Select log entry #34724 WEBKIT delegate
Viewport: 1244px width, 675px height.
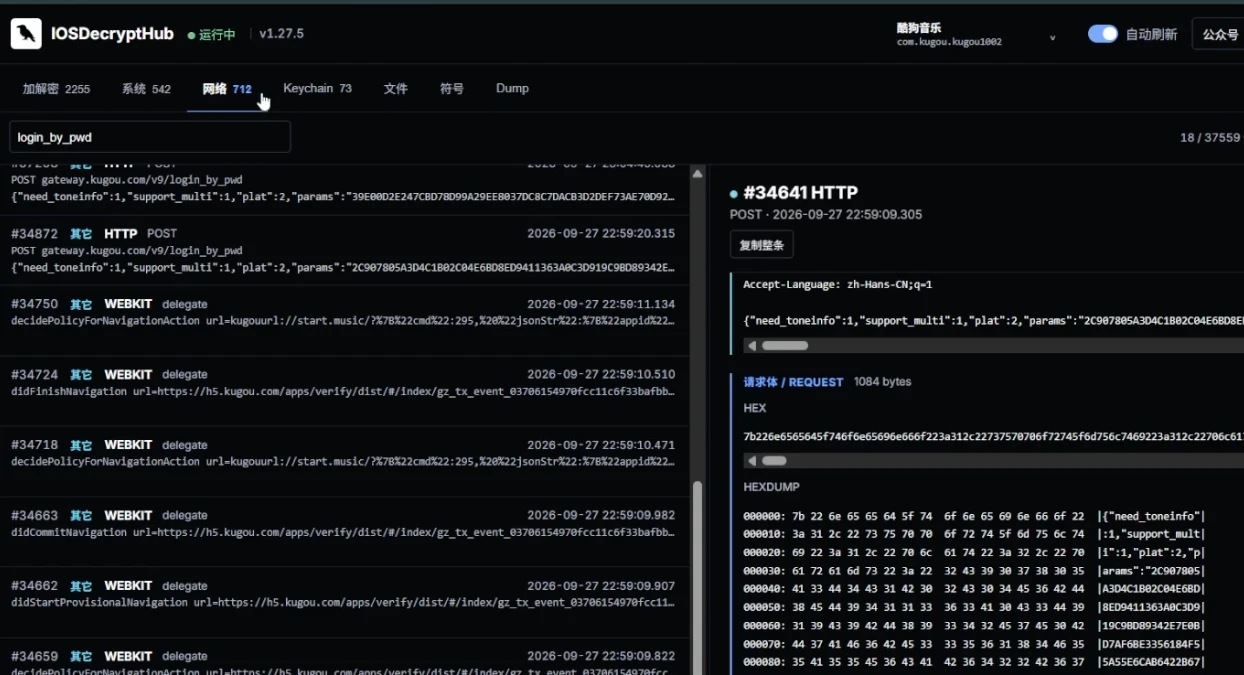point(344,391)
